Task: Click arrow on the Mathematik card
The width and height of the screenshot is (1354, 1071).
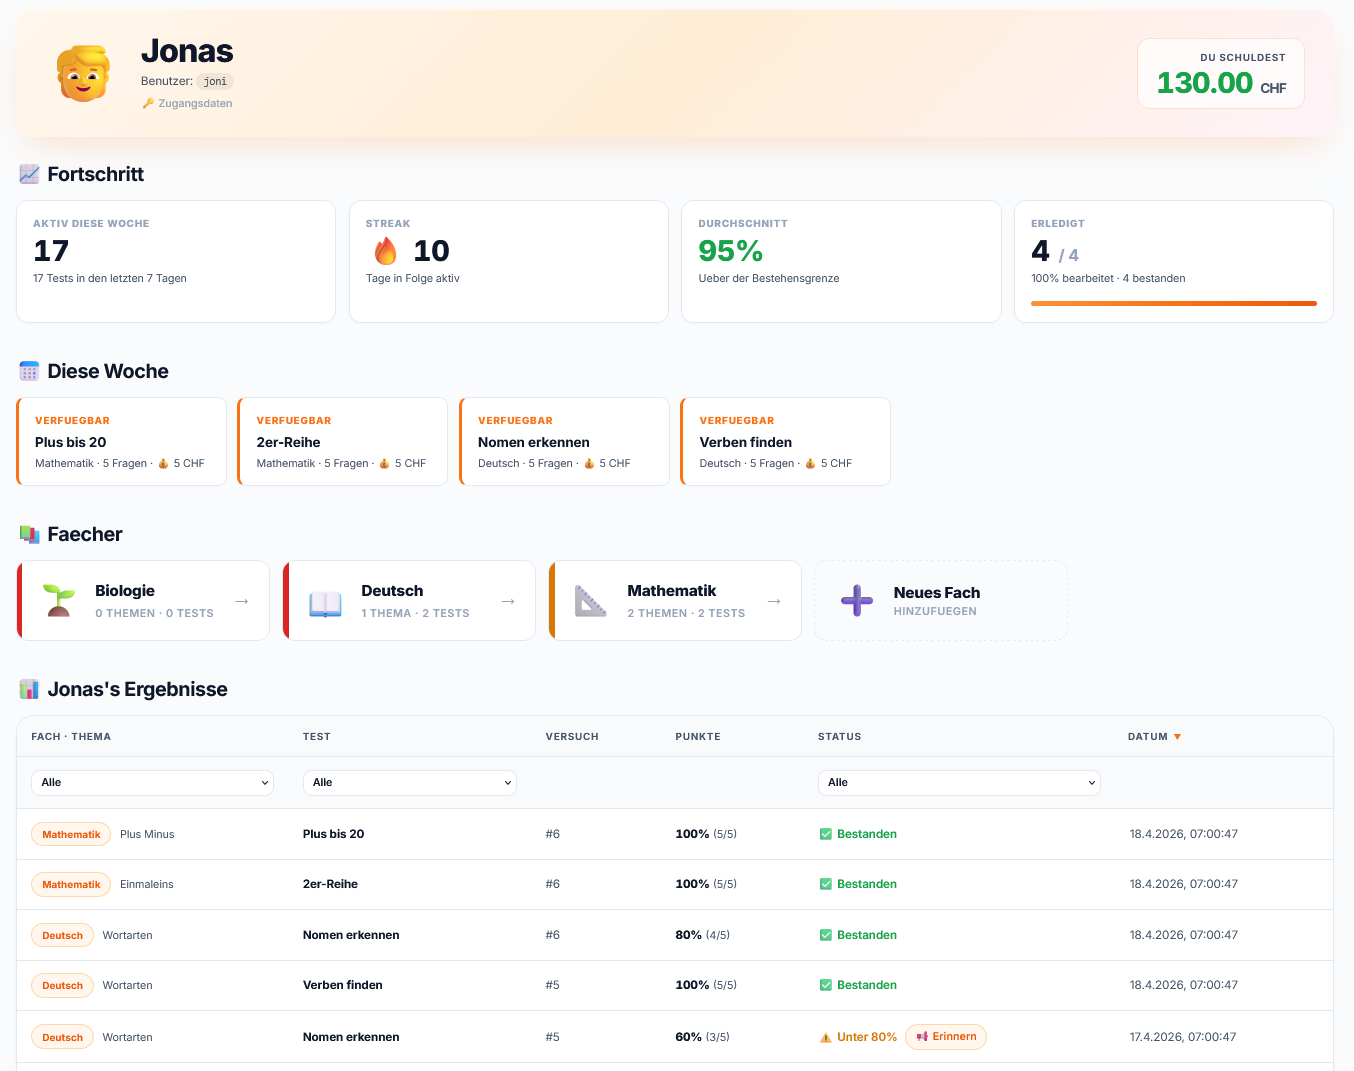Action: click(774, 601)
